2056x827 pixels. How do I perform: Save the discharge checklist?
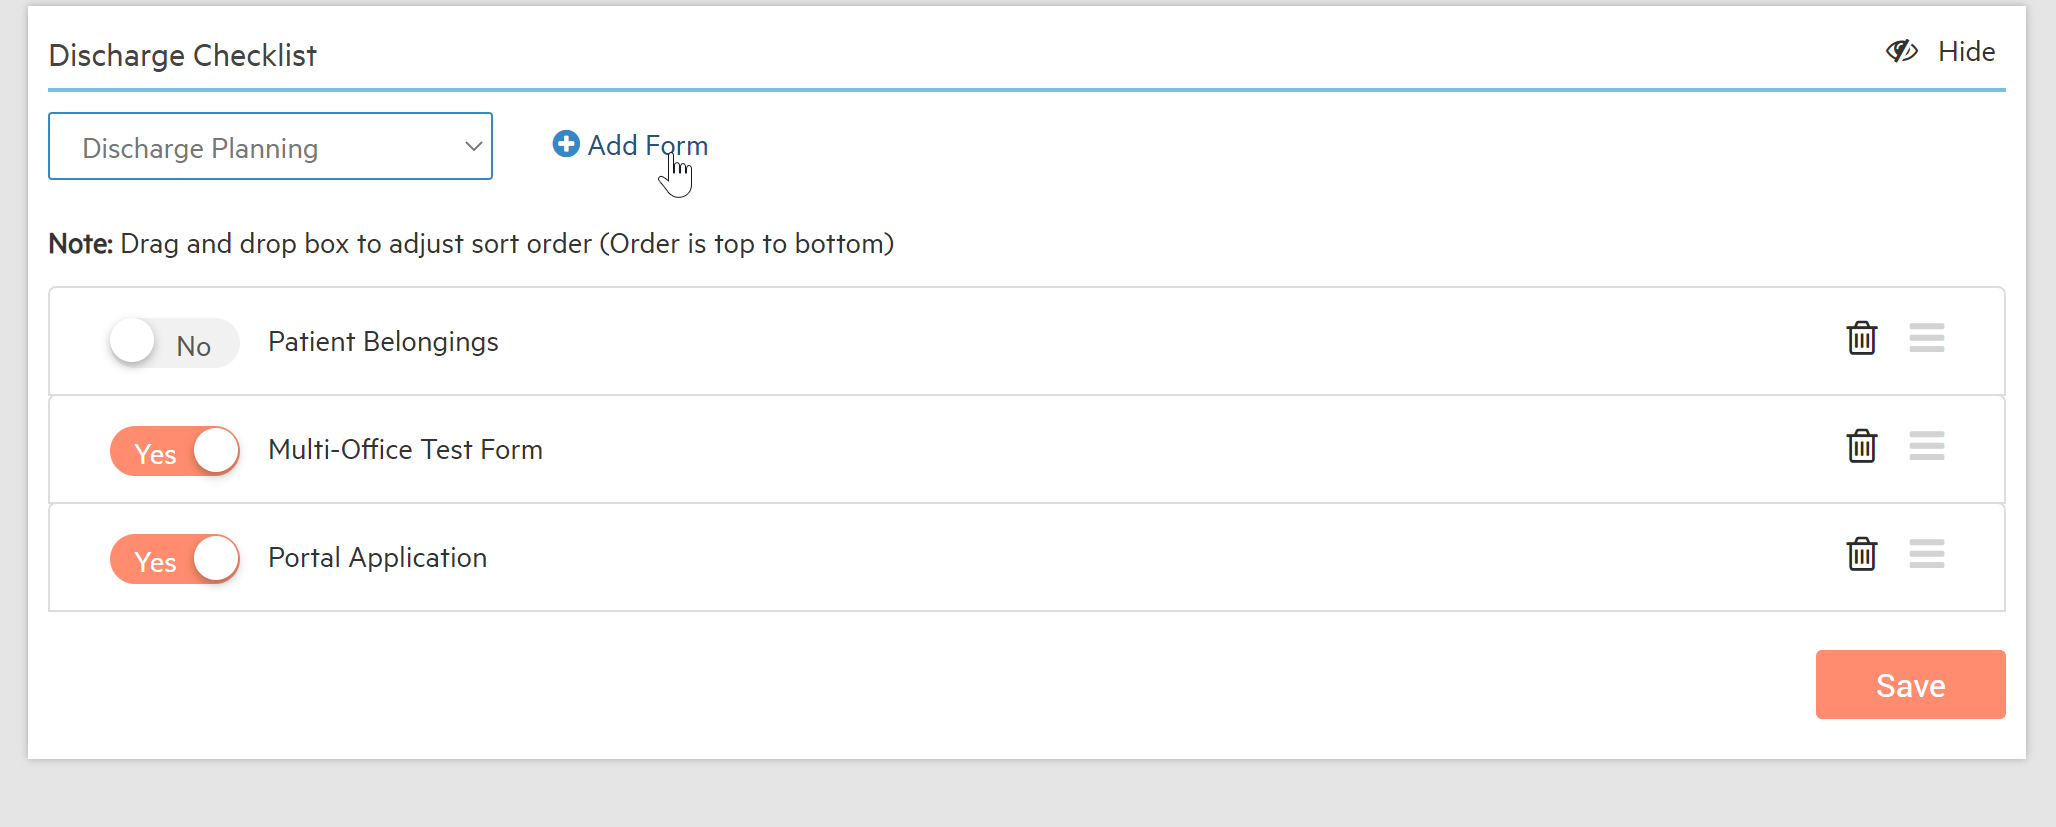pos(1910,685)
